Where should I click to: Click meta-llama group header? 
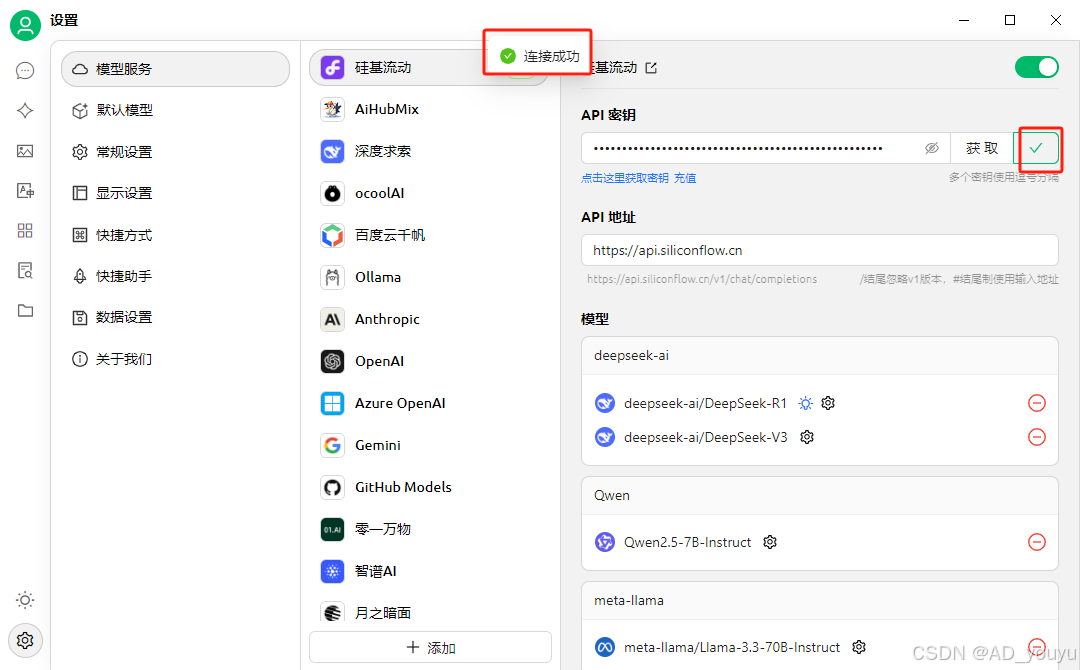[x=820, y=600]
